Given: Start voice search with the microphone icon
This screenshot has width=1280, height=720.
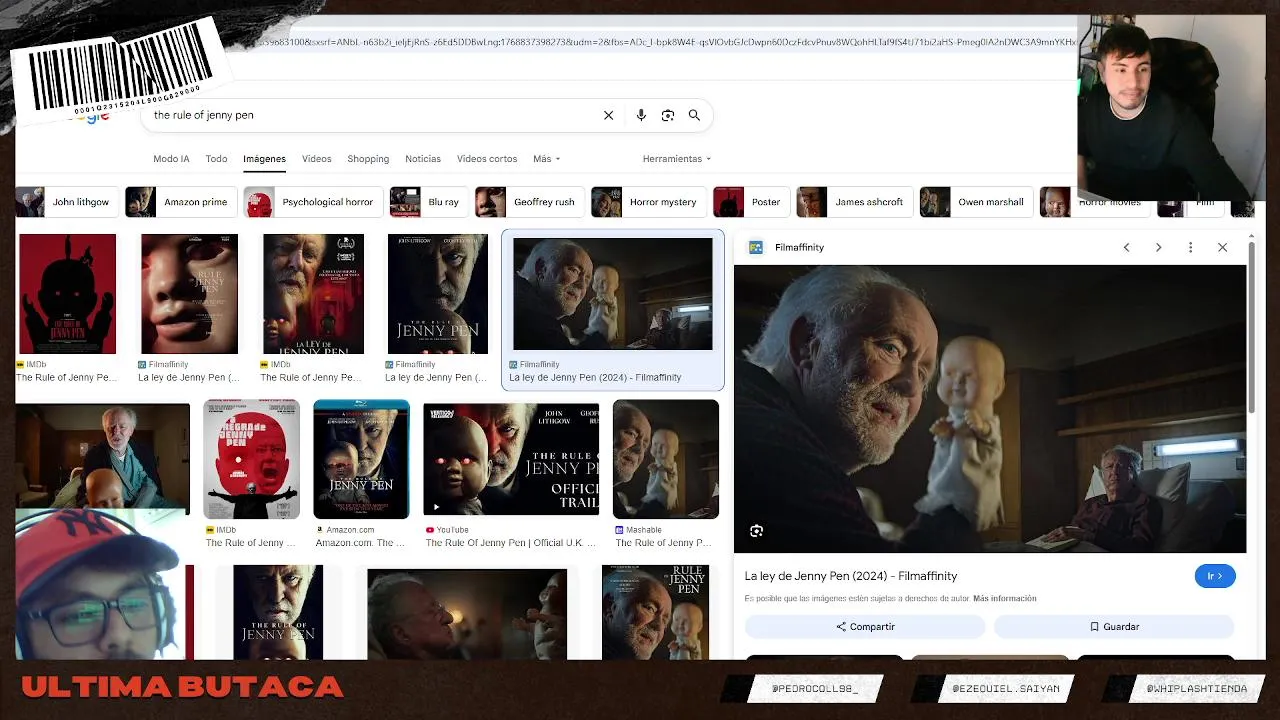Looking at the screenshot, I should (641, 115).
